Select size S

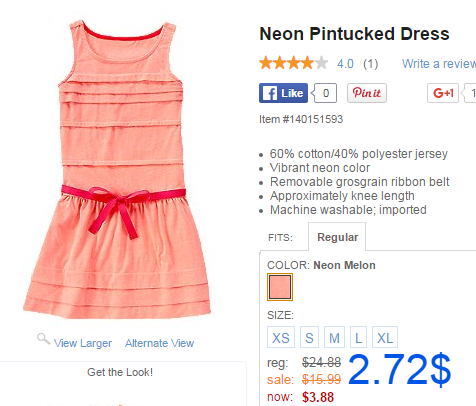pyautogui.click(x=309, y=337)
